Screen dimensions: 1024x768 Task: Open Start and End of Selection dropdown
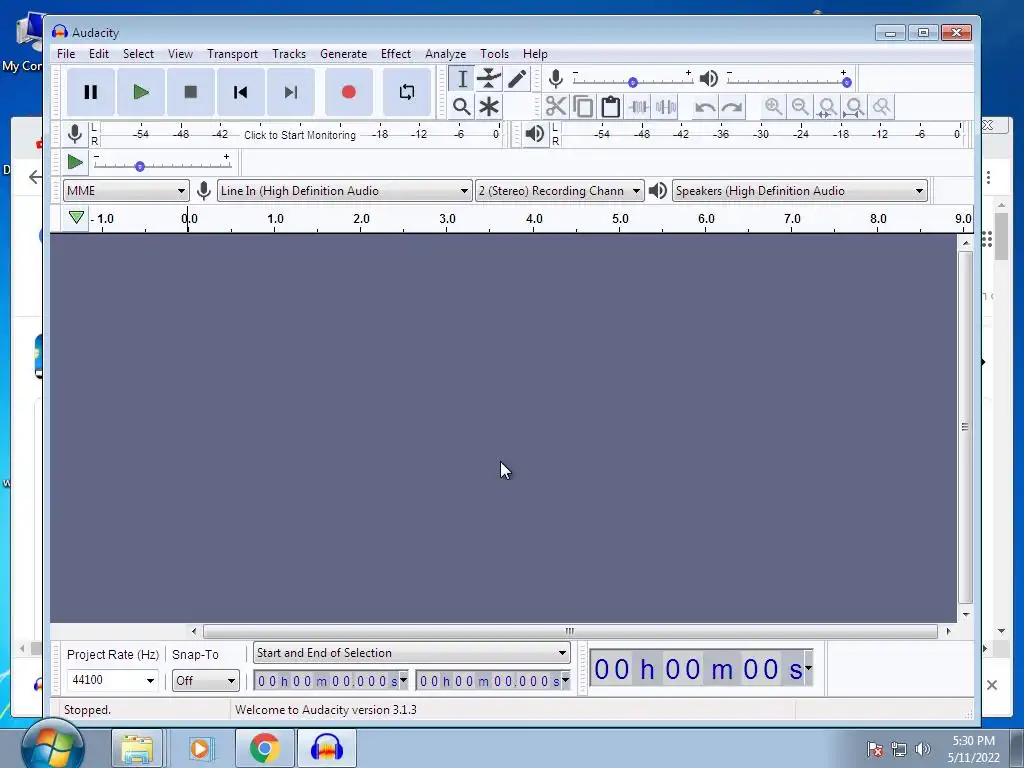(x=411, y=653)
